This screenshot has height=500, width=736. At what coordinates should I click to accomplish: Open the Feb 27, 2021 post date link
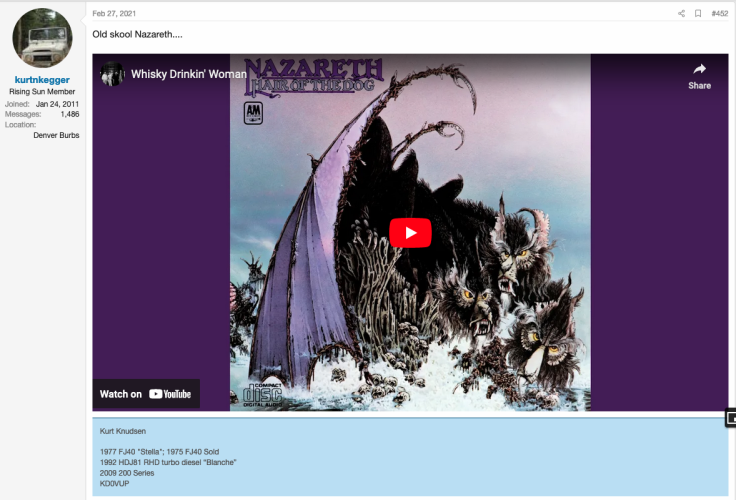pyautogui.click(x=114, y=14)
